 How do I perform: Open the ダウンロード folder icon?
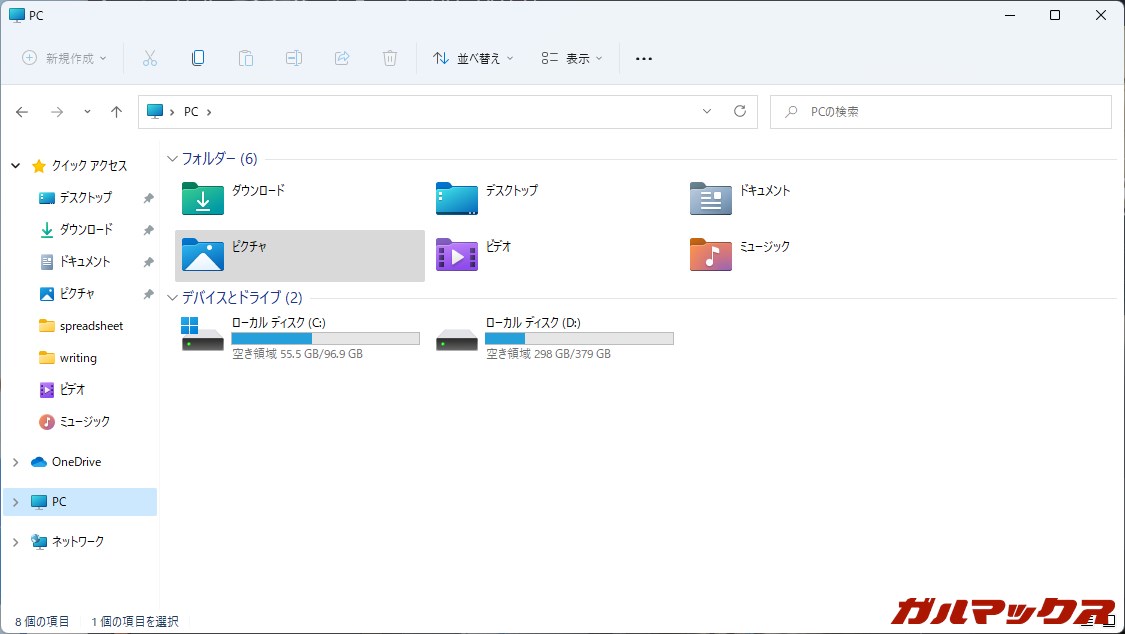coord(202,199)
